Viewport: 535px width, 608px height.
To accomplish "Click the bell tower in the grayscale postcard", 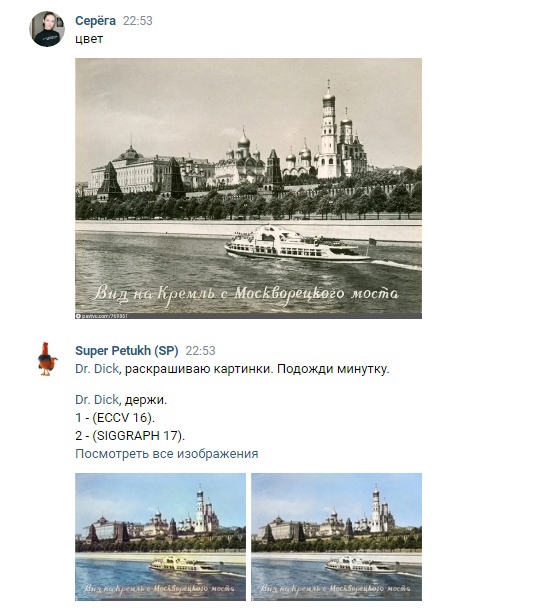I will point(329,130).
